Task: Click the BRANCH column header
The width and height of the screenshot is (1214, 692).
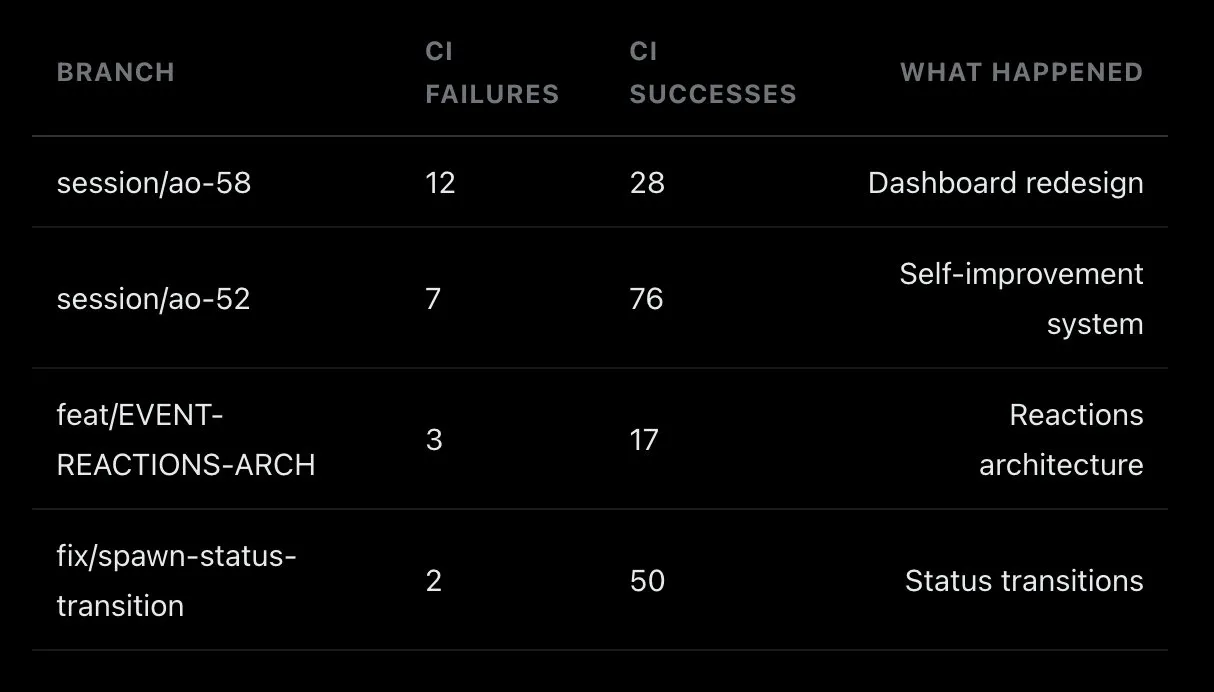Action: 115,73
